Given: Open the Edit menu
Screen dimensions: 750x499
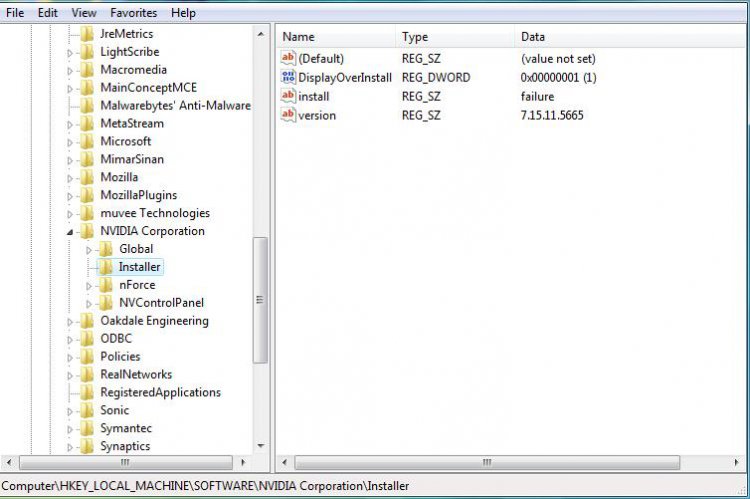Looking at the screenshot, I should tap(47, 13).
